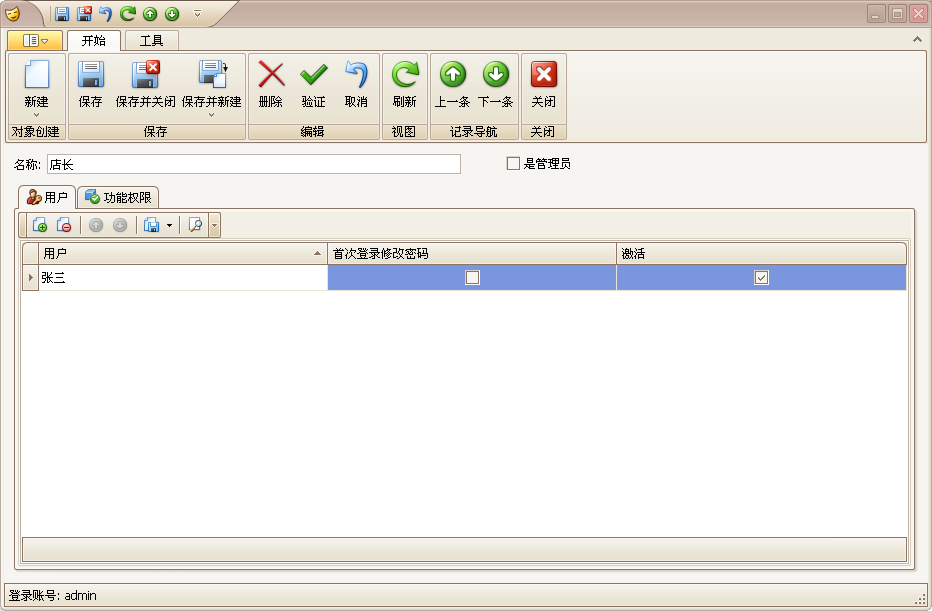Screen dimensions: 932x611
Task: Click save-and-close icon in quick access toolbar
Action: click(x=84, y=14)
